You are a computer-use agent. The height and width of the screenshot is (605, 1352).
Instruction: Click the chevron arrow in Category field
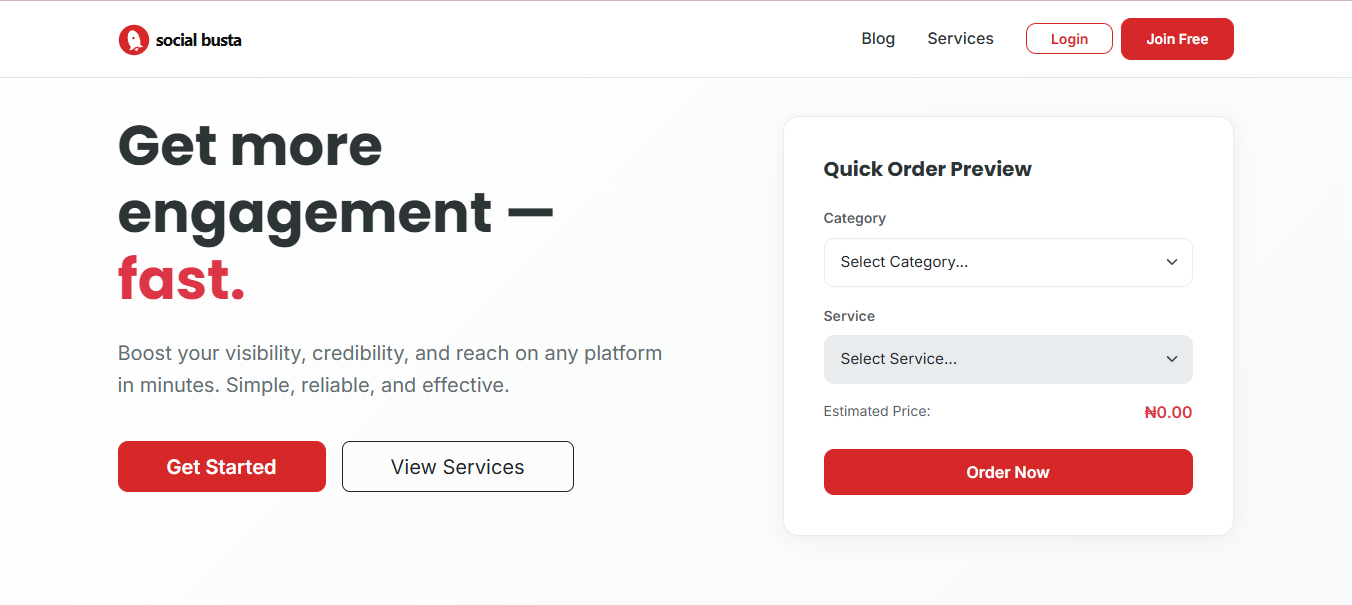(x=1172, y=262)
